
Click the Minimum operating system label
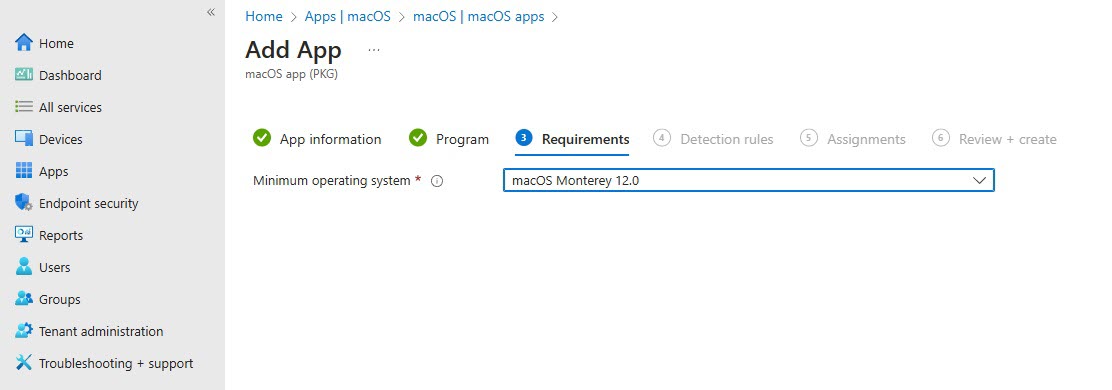[332, 180]
